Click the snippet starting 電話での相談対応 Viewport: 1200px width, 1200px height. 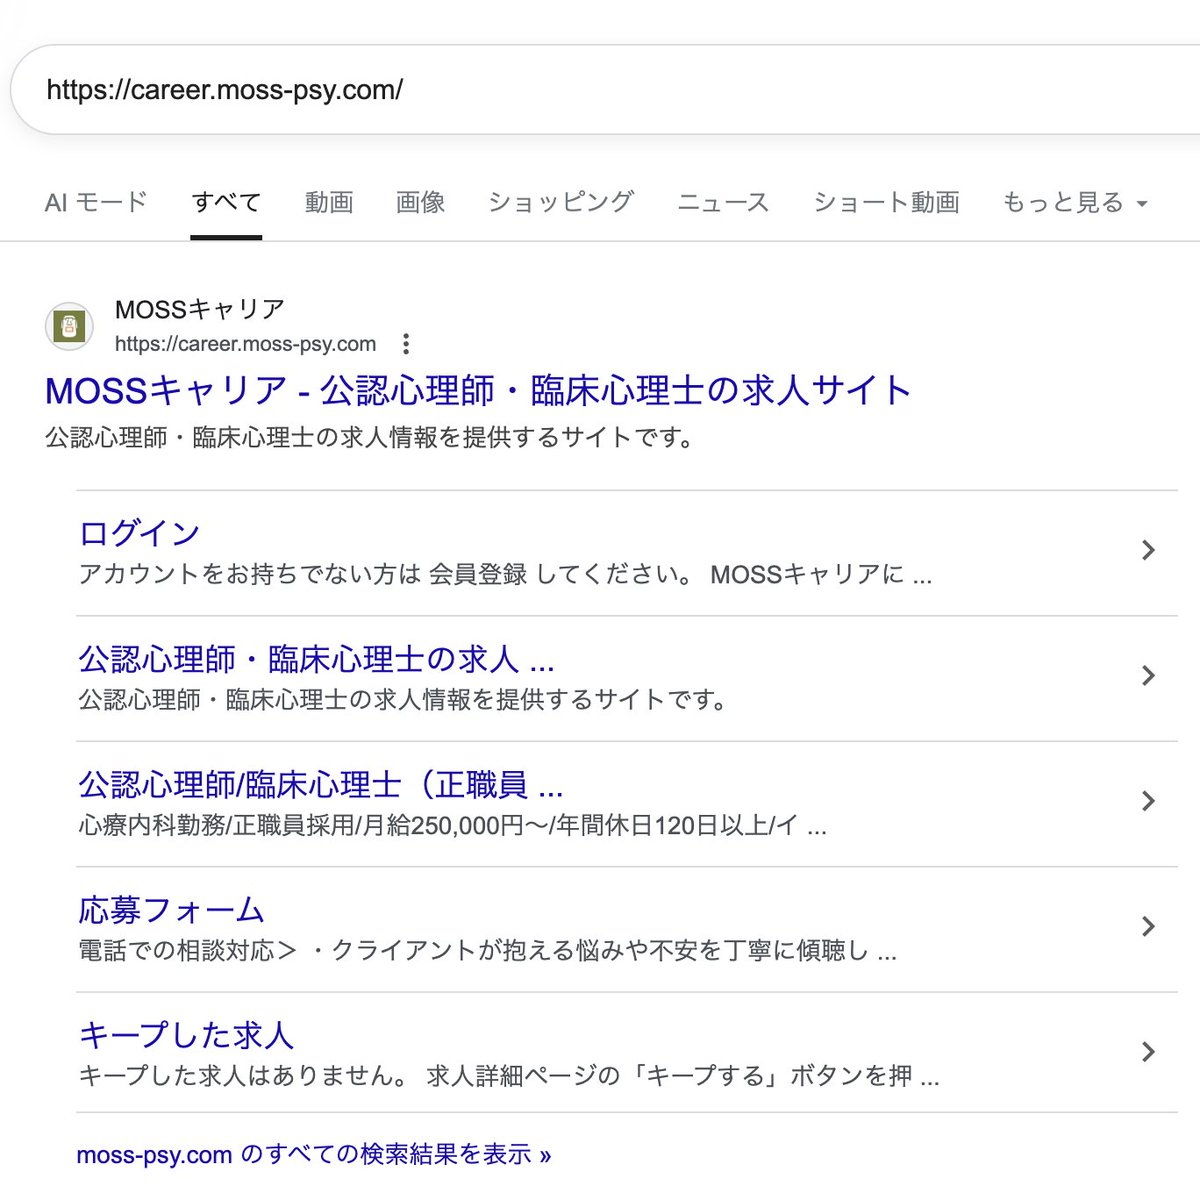(x=487, y=950)
